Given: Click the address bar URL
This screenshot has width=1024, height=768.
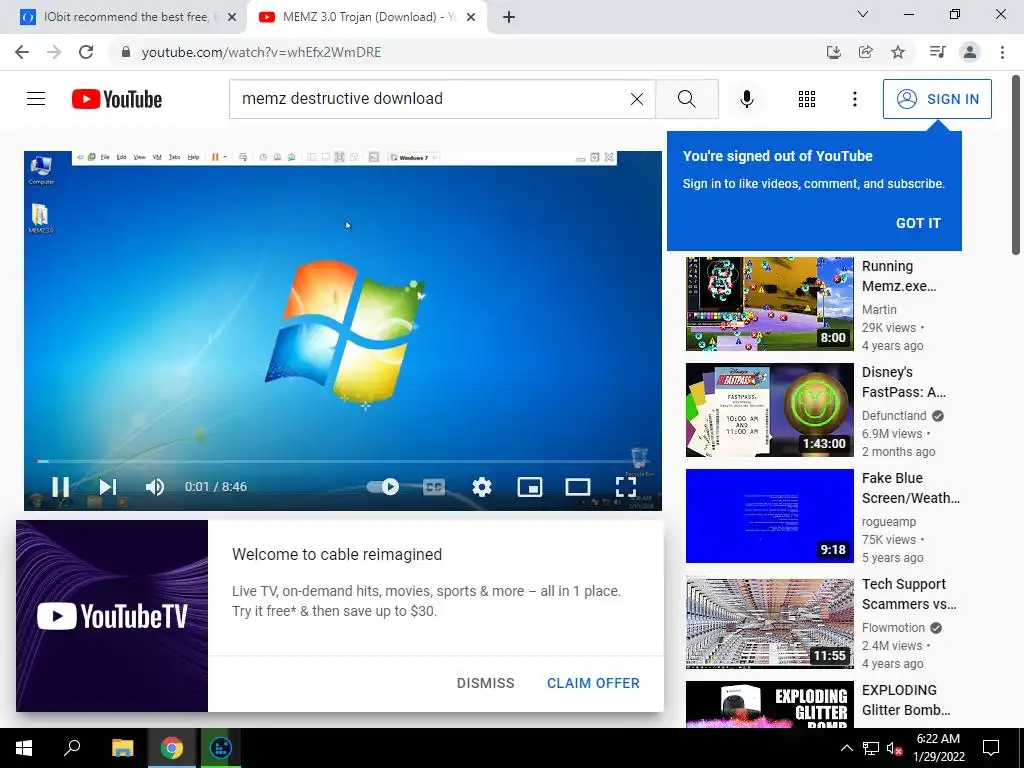Looking at the screenshot, I should tap(261, 52).
